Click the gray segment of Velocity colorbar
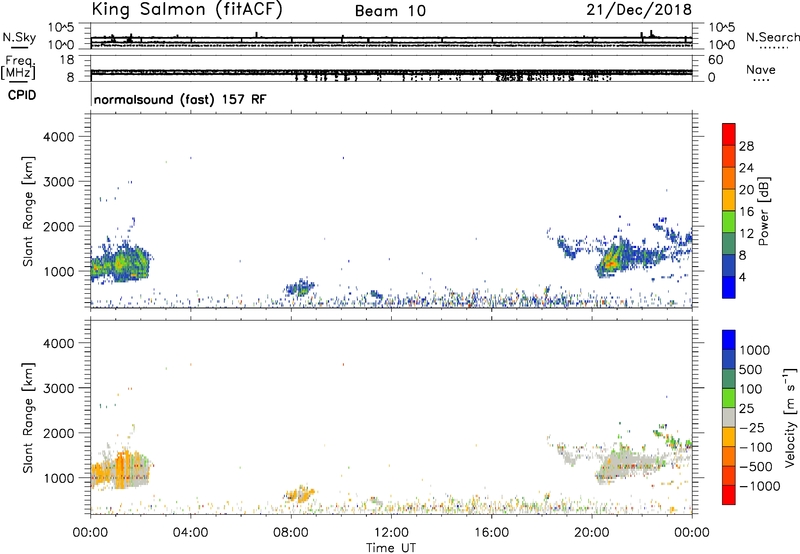Screen dimensions: 800x554 coord(729,418)
